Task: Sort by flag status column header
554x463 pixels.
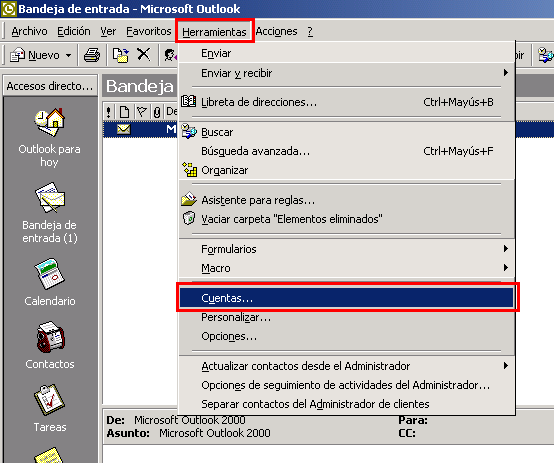Action: click(142, 112)
